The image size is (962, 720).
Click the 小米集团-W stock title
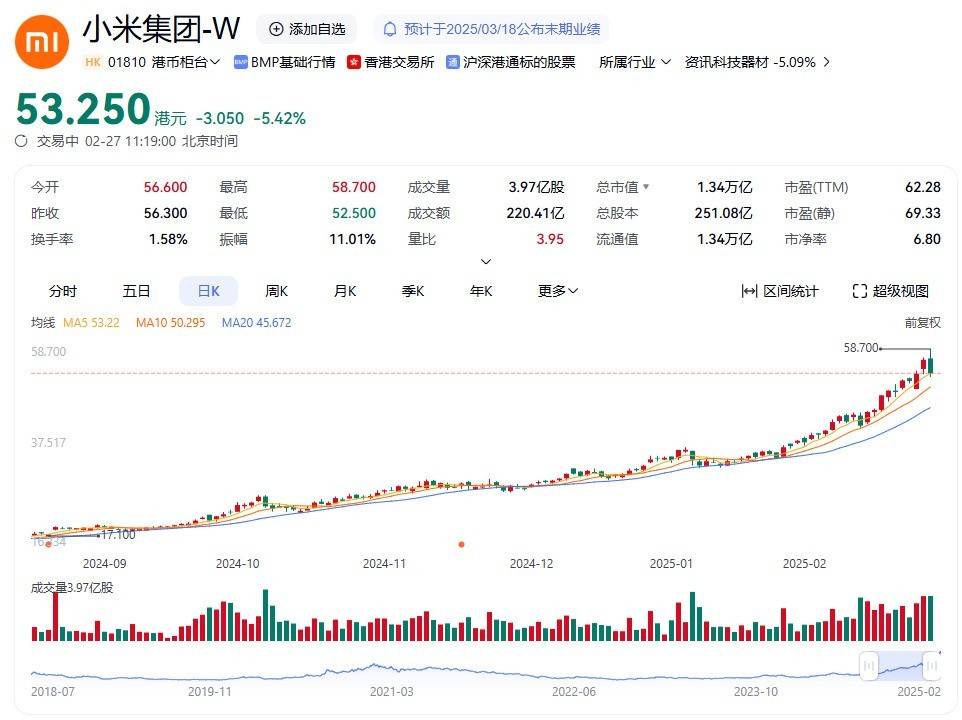(x=161, y=29)
